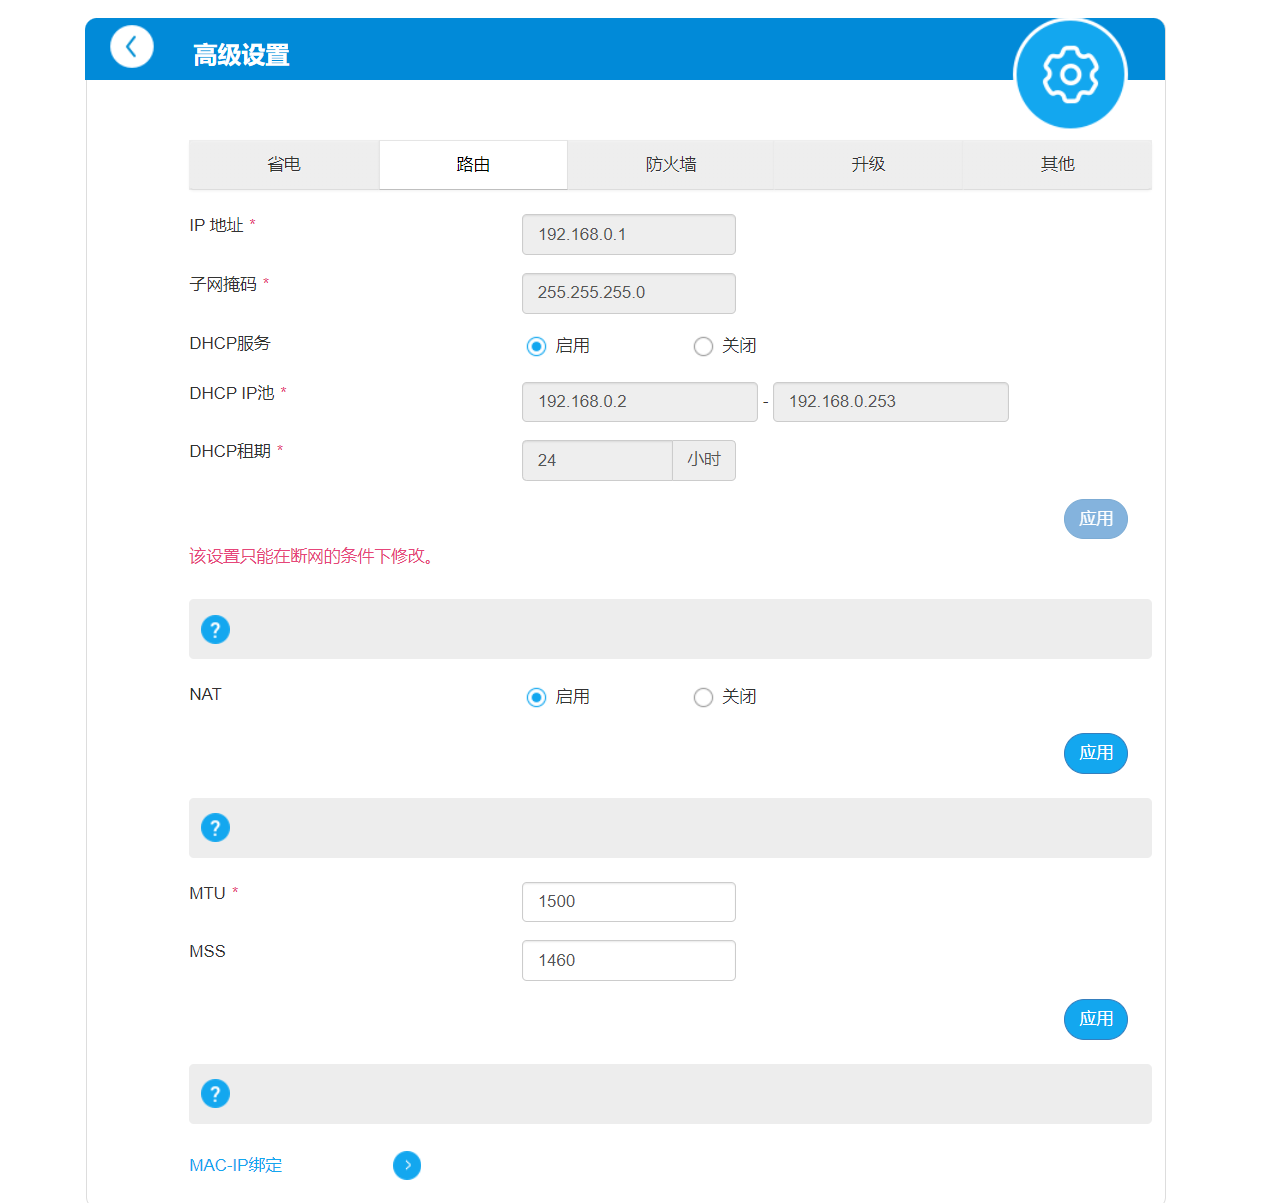Select the 其他 tab

[x=1057, y=164]
